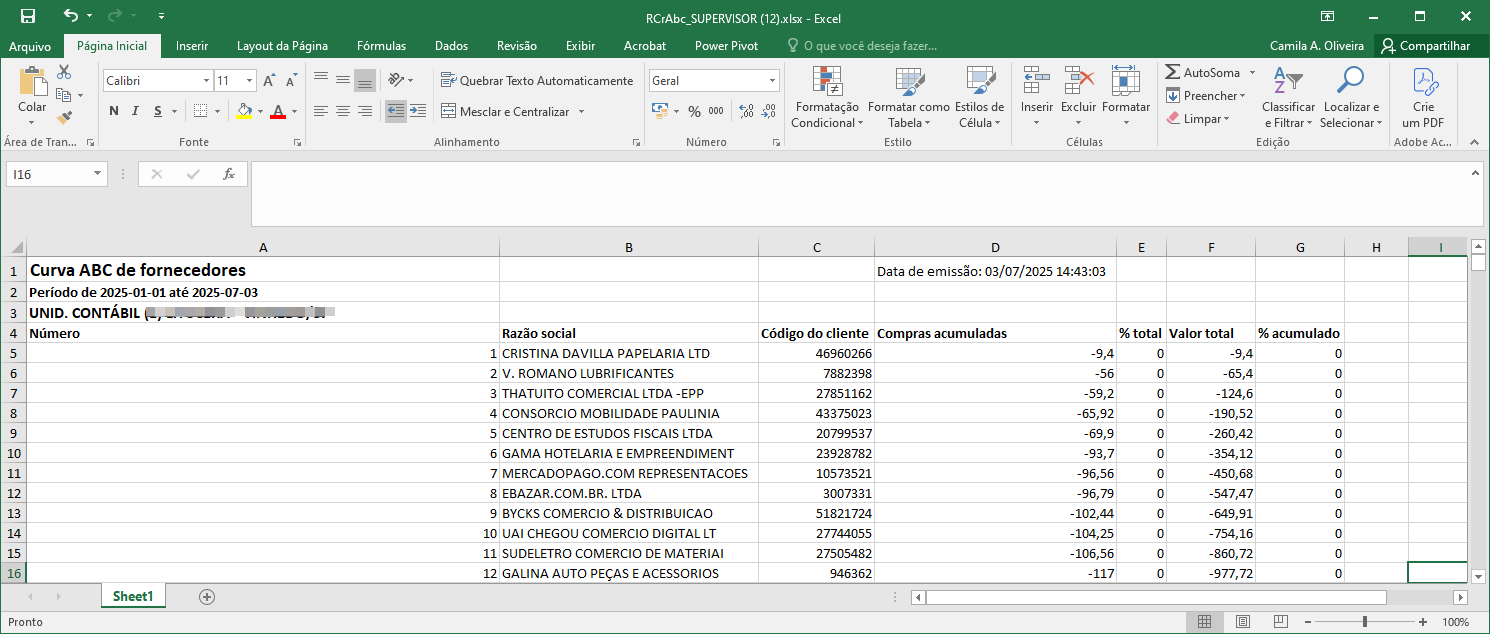Image resolution: width=1490 pixels, height=634 pixels.
Task: Apply red font color
Action: 278,111
